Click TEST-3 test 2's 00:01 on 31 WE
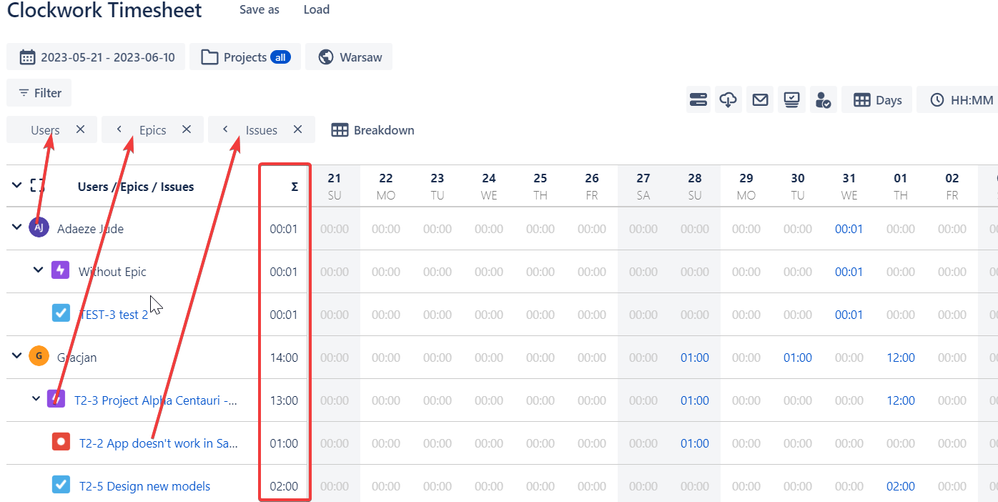The width and height of the screenshot is (998, 502). pos(849,315)
